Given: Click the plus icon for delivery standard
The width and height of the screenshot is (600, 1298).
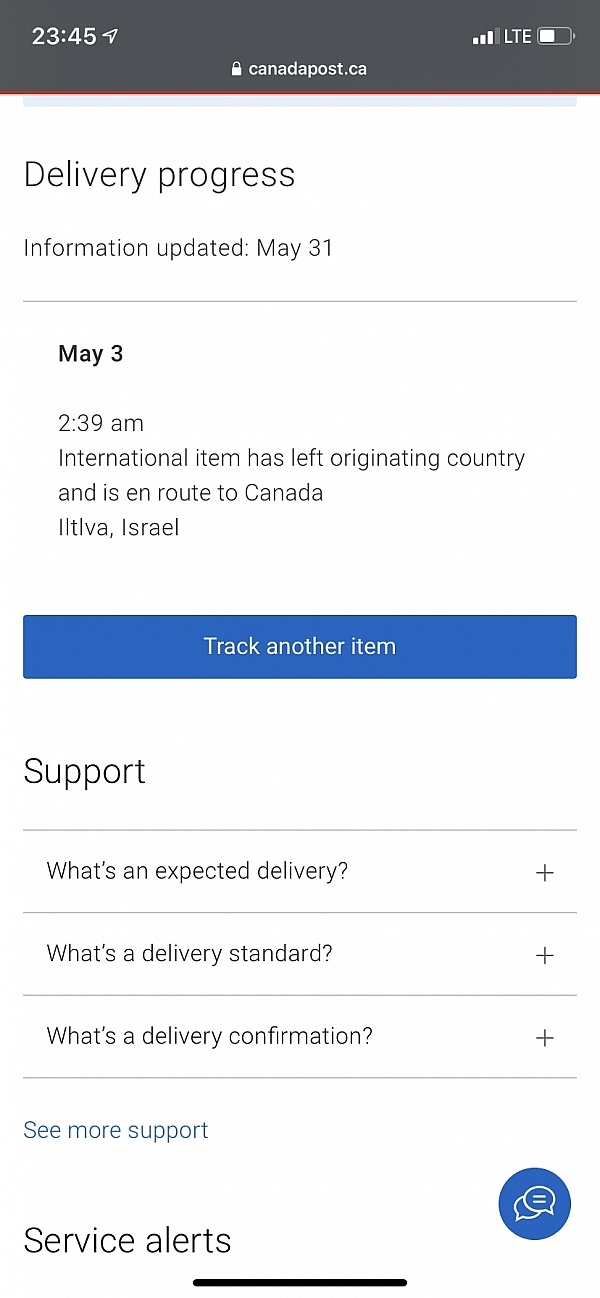Looking at the screenshot, I should (x=544, y=955).
